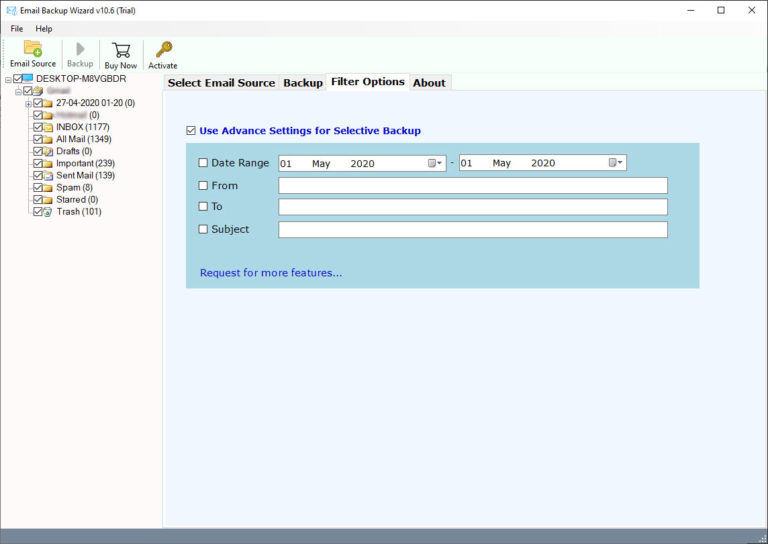Enable the Date Range filter checkbox
This screenshot has height=544, width=768.
[x=203, y=163]
